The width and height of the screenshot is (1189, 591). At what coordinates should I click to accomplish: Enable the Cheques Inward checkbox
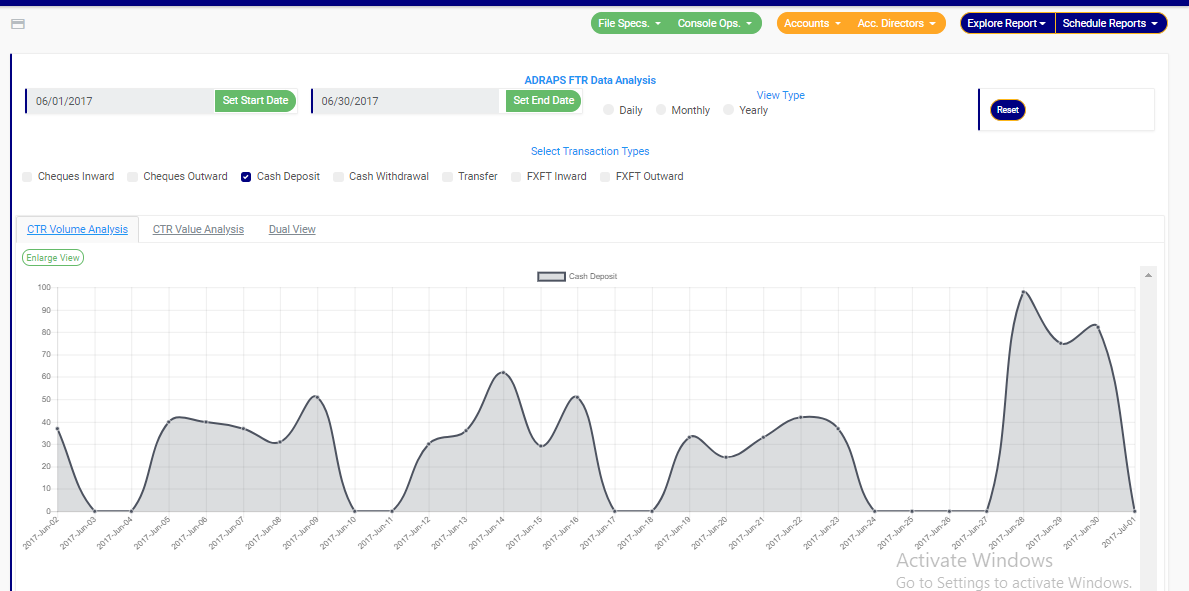click(x=27, y=177)
